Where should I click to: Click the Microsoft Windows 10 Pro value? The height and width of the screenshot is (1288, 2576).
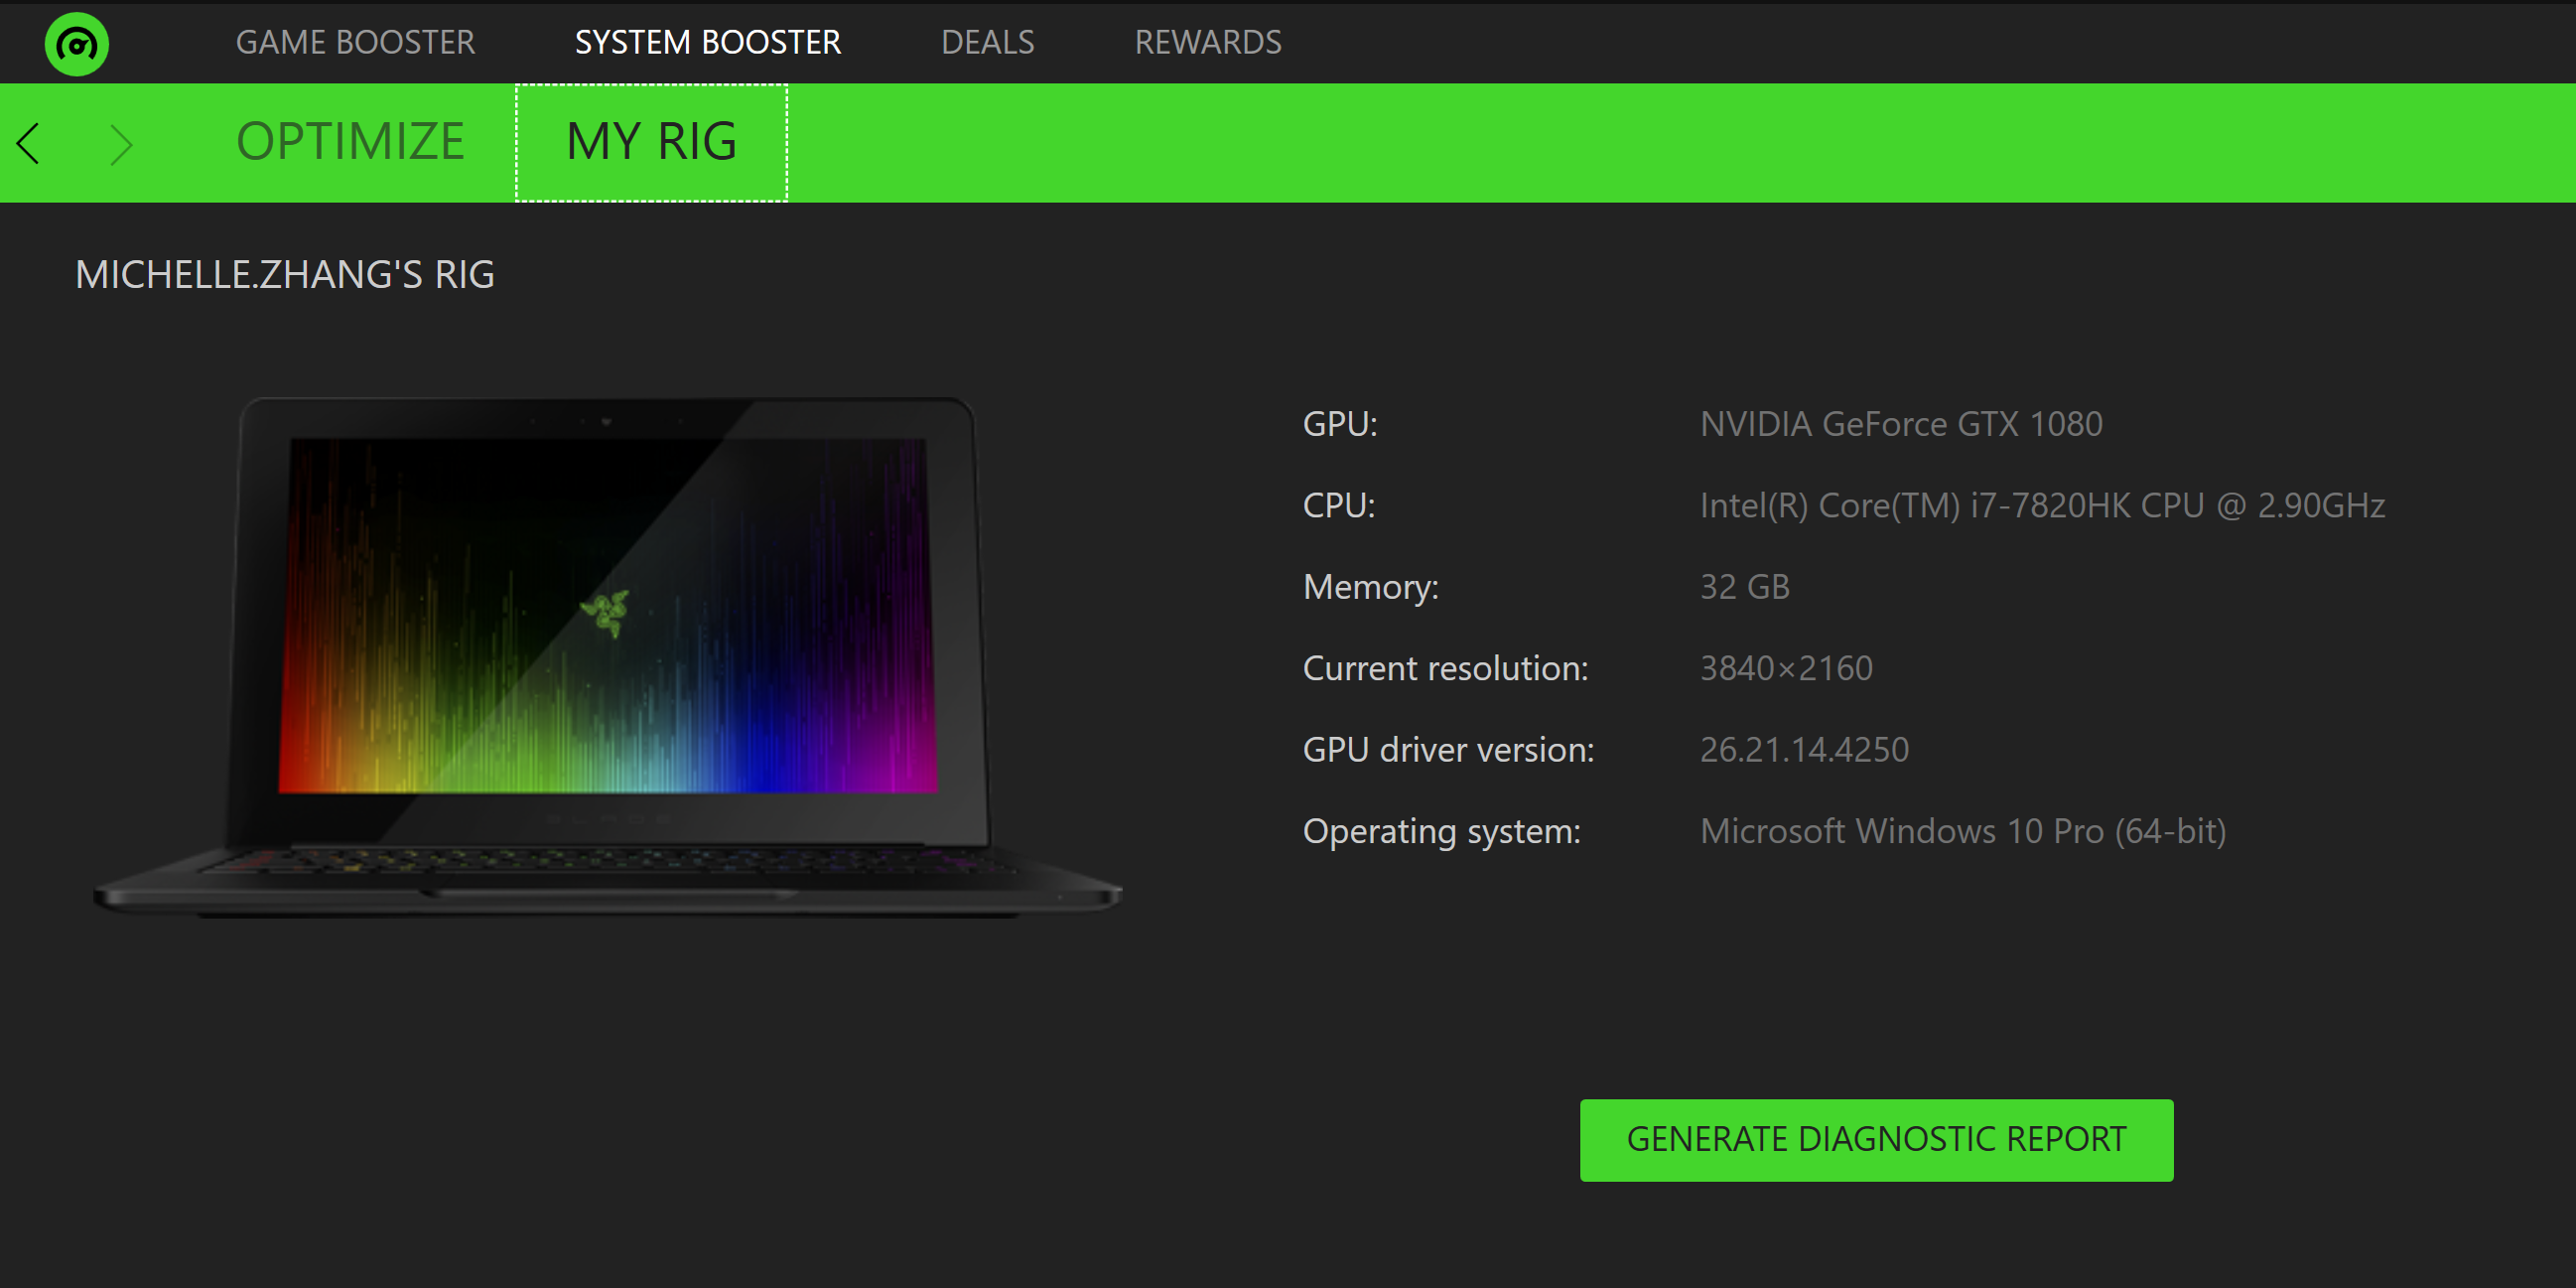point(1963,832)
